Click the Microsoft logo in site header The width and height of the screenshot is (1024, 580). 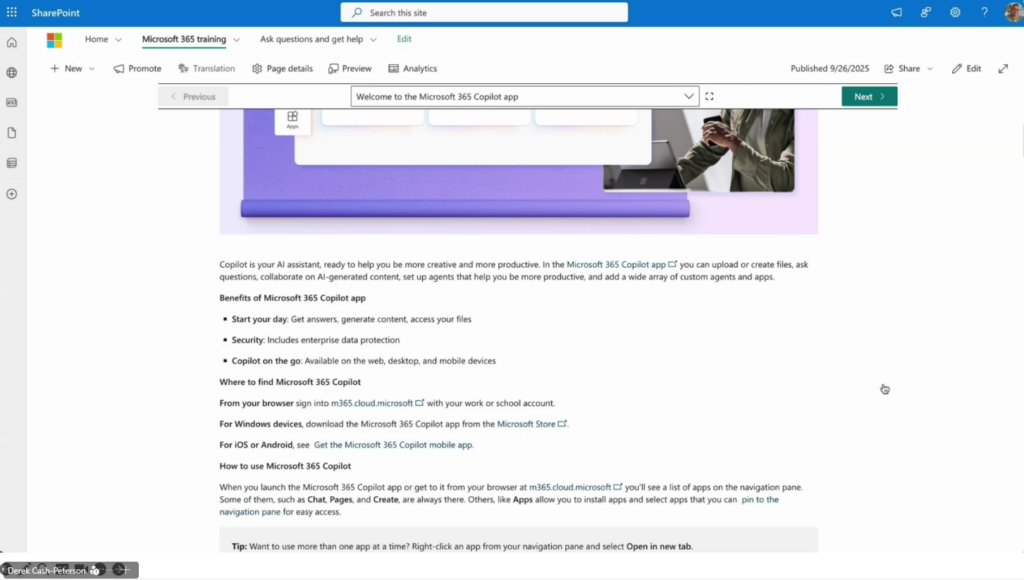pos(54,40)
